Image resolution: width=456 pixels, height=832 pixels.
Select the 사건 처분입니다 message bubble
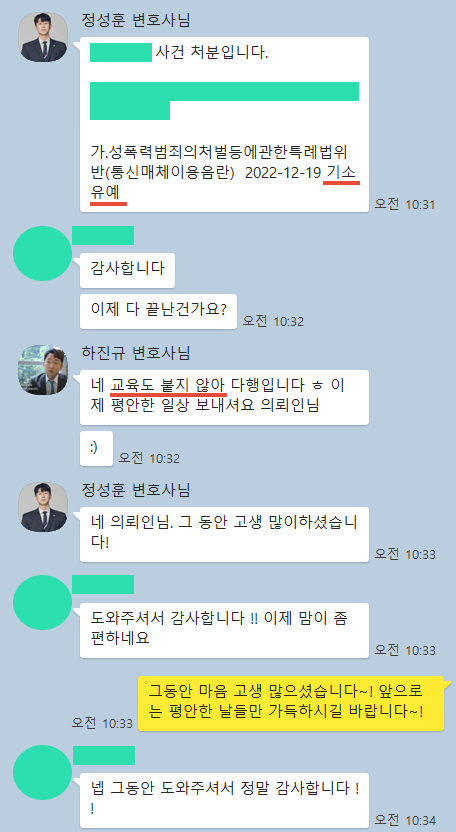[x=225, y=125]
